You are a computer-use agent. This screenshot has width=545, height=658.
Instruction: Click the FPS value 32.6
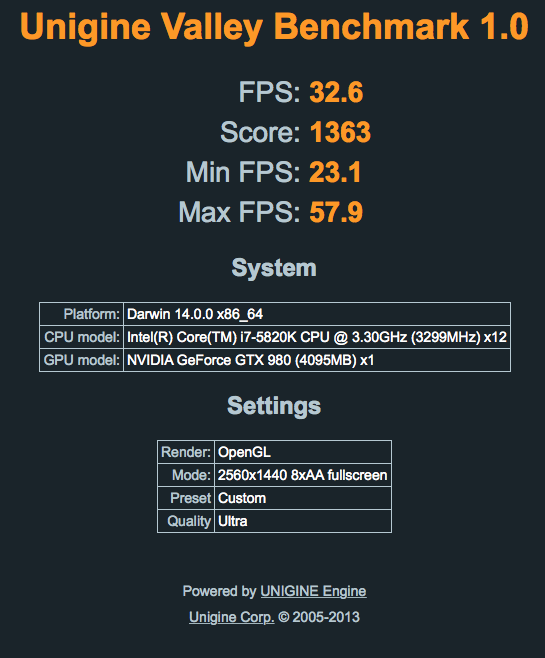tap(336, 92)
